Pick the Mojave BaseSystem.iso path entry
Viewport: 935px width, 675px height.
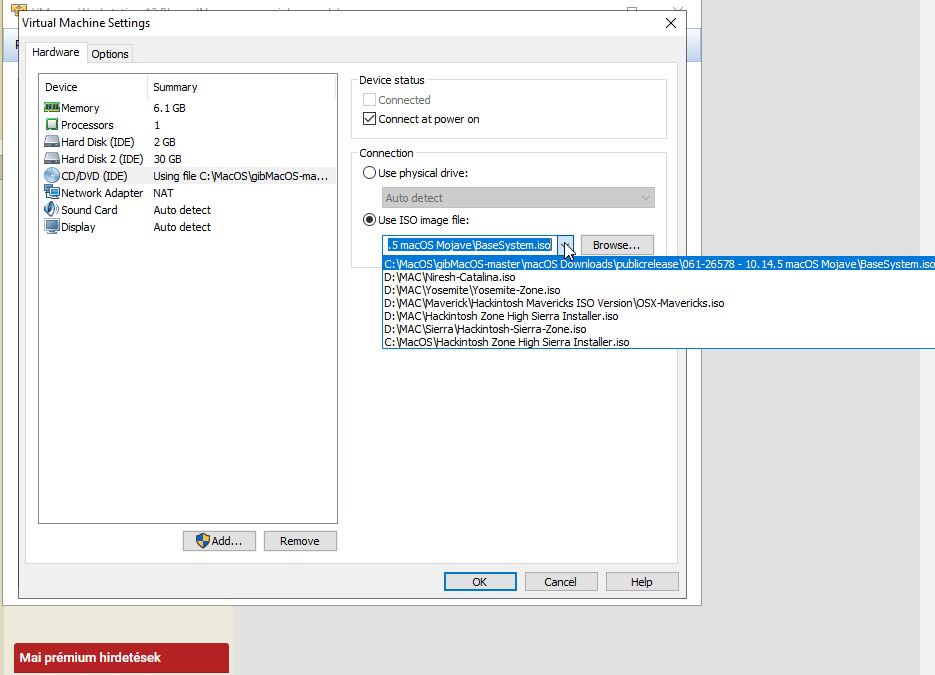(659, 264)
